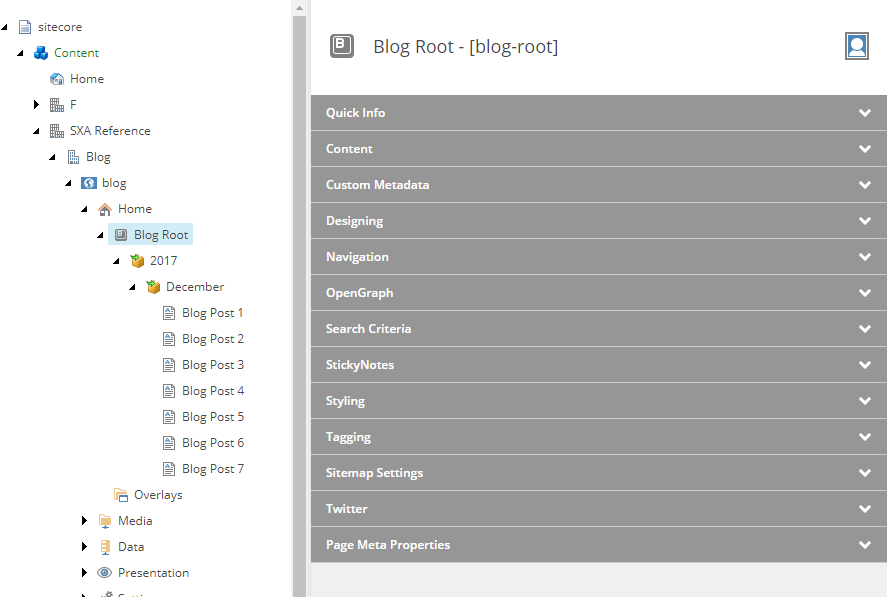Click the Overlays folder icon
The image size is (887, 597).
tap(120, 495)
